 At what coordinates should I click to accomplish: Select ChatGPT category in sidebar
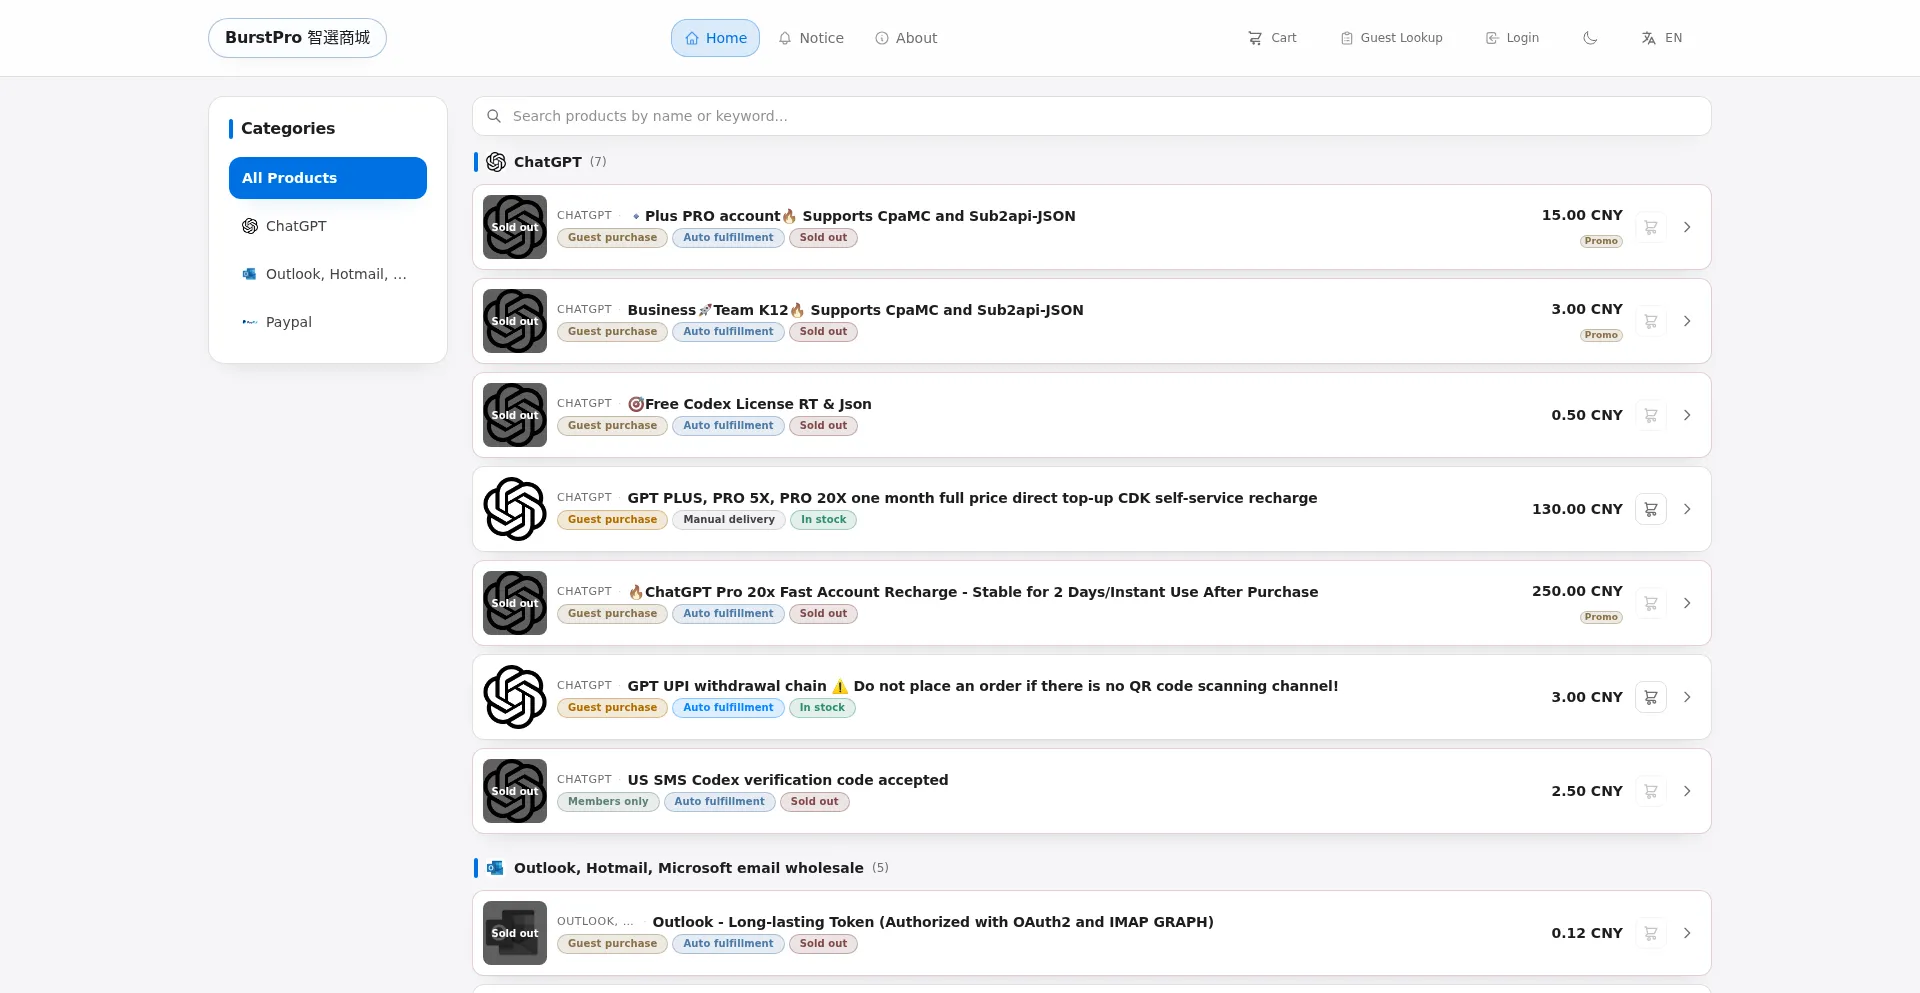pyautogui.click(x=328, y=226)
